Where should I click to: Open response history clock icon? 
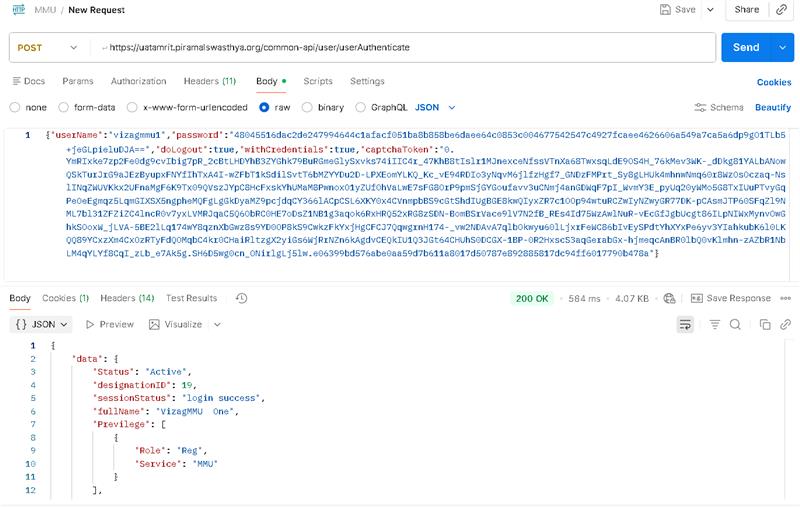tap(241, 298)
